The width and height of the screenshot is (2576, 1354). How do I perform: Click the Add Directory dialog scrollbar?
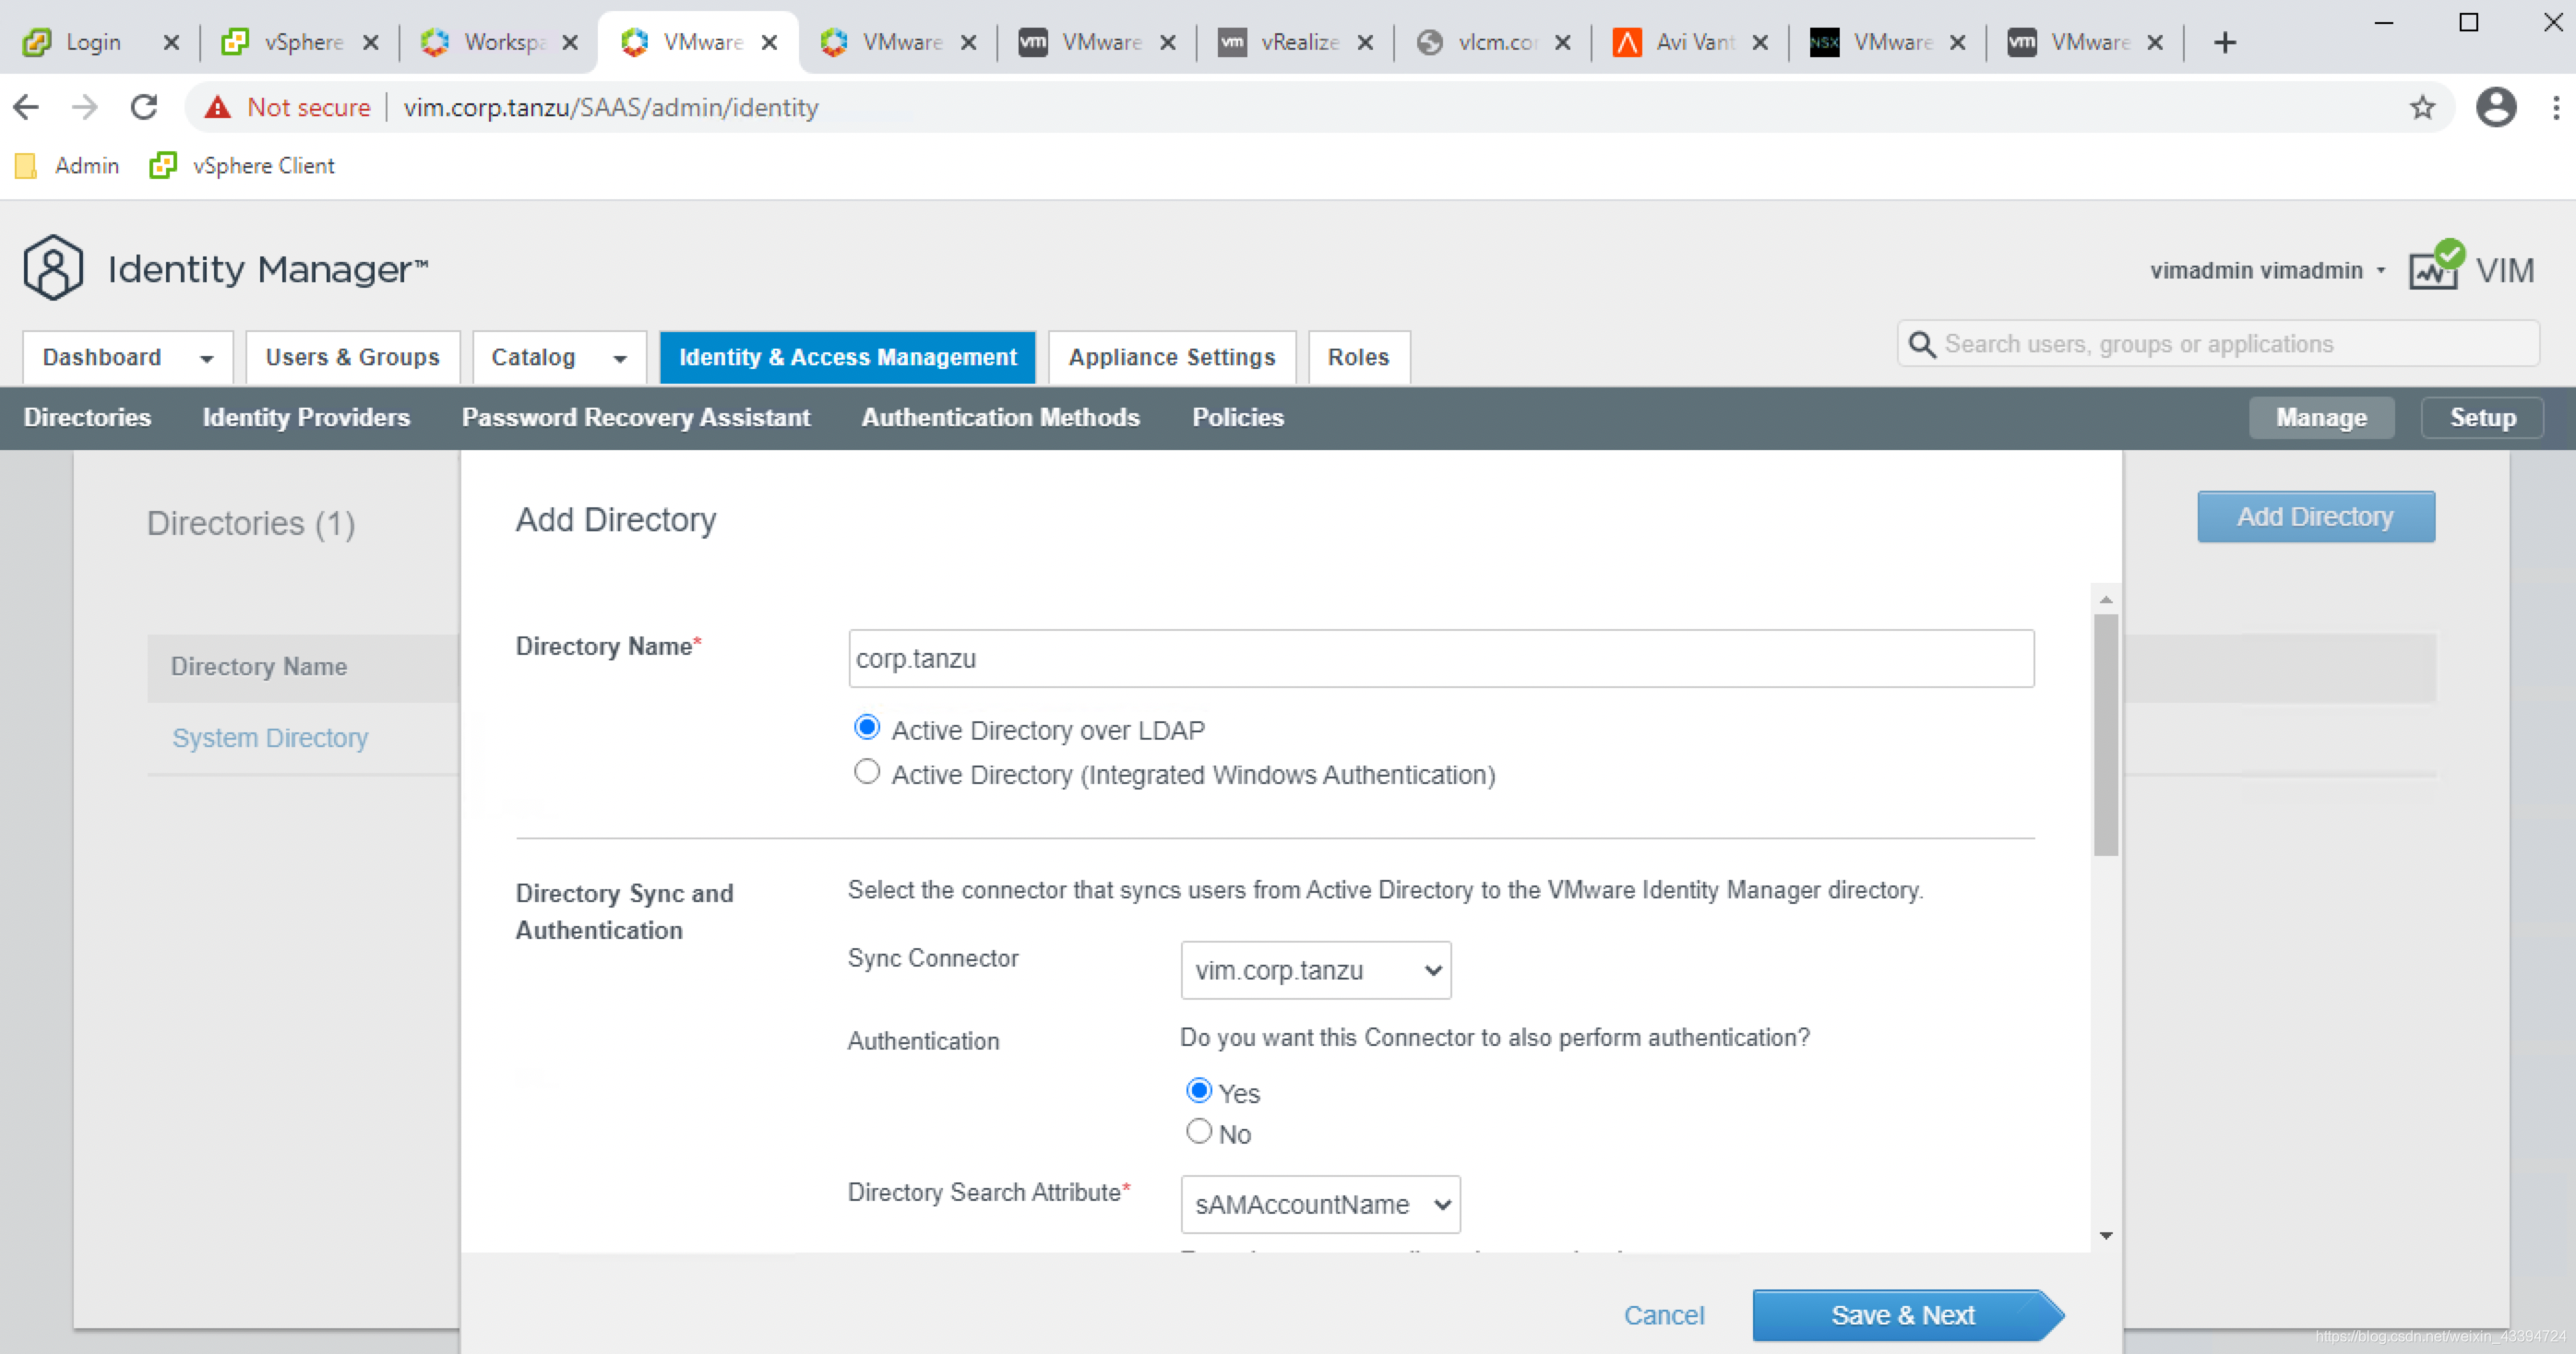click(x=2105, y=735)
